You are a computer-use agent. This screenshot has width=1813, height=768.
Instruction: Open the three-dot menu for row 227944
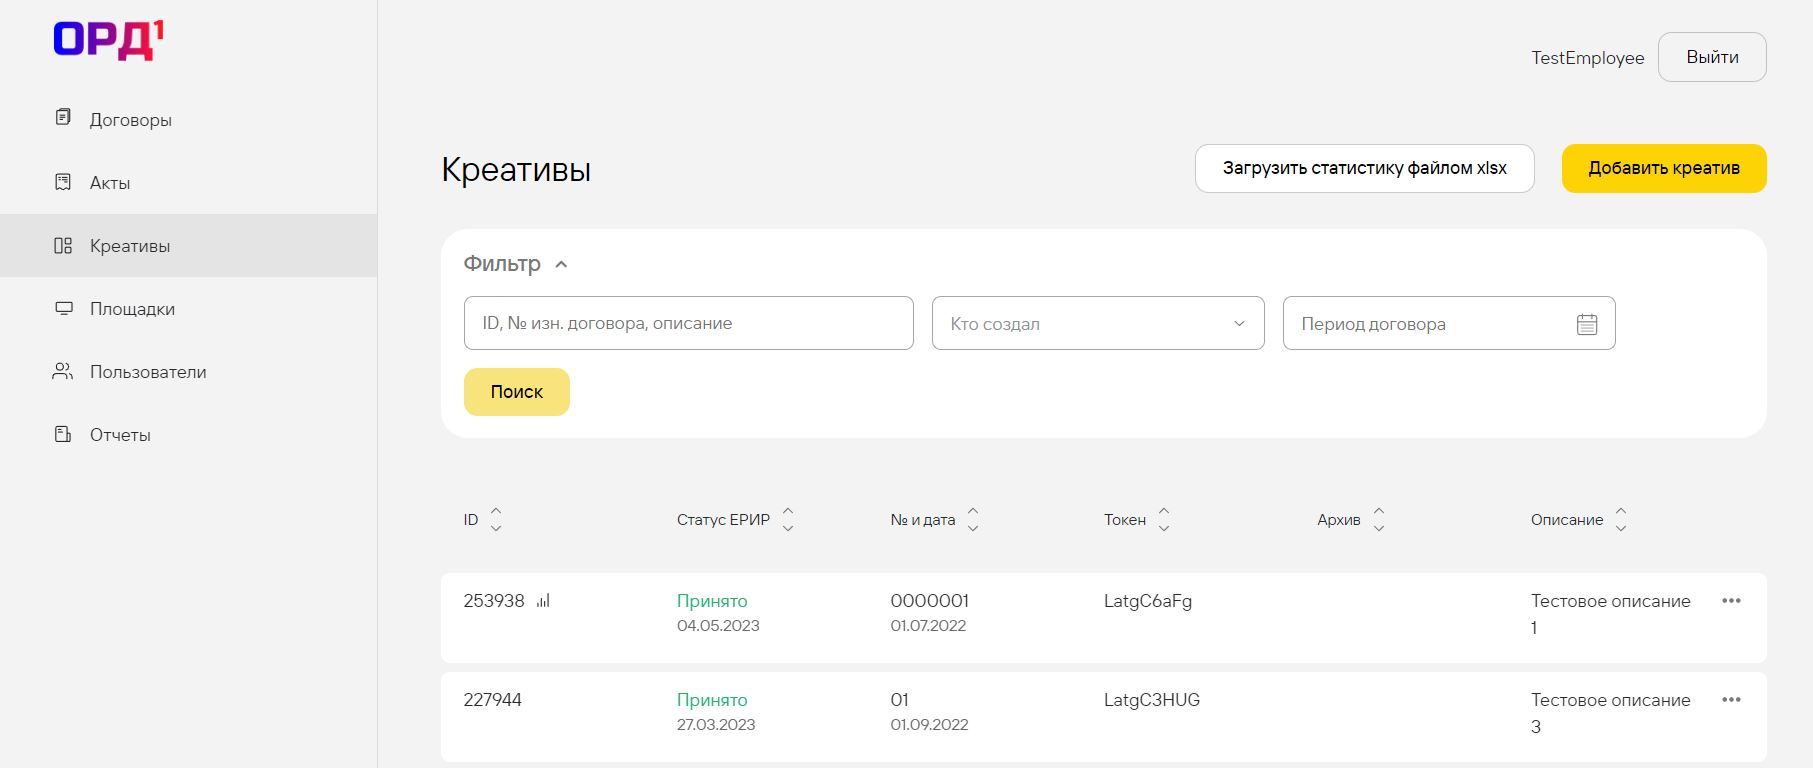pyautogui.click(x=1731, y=700)
